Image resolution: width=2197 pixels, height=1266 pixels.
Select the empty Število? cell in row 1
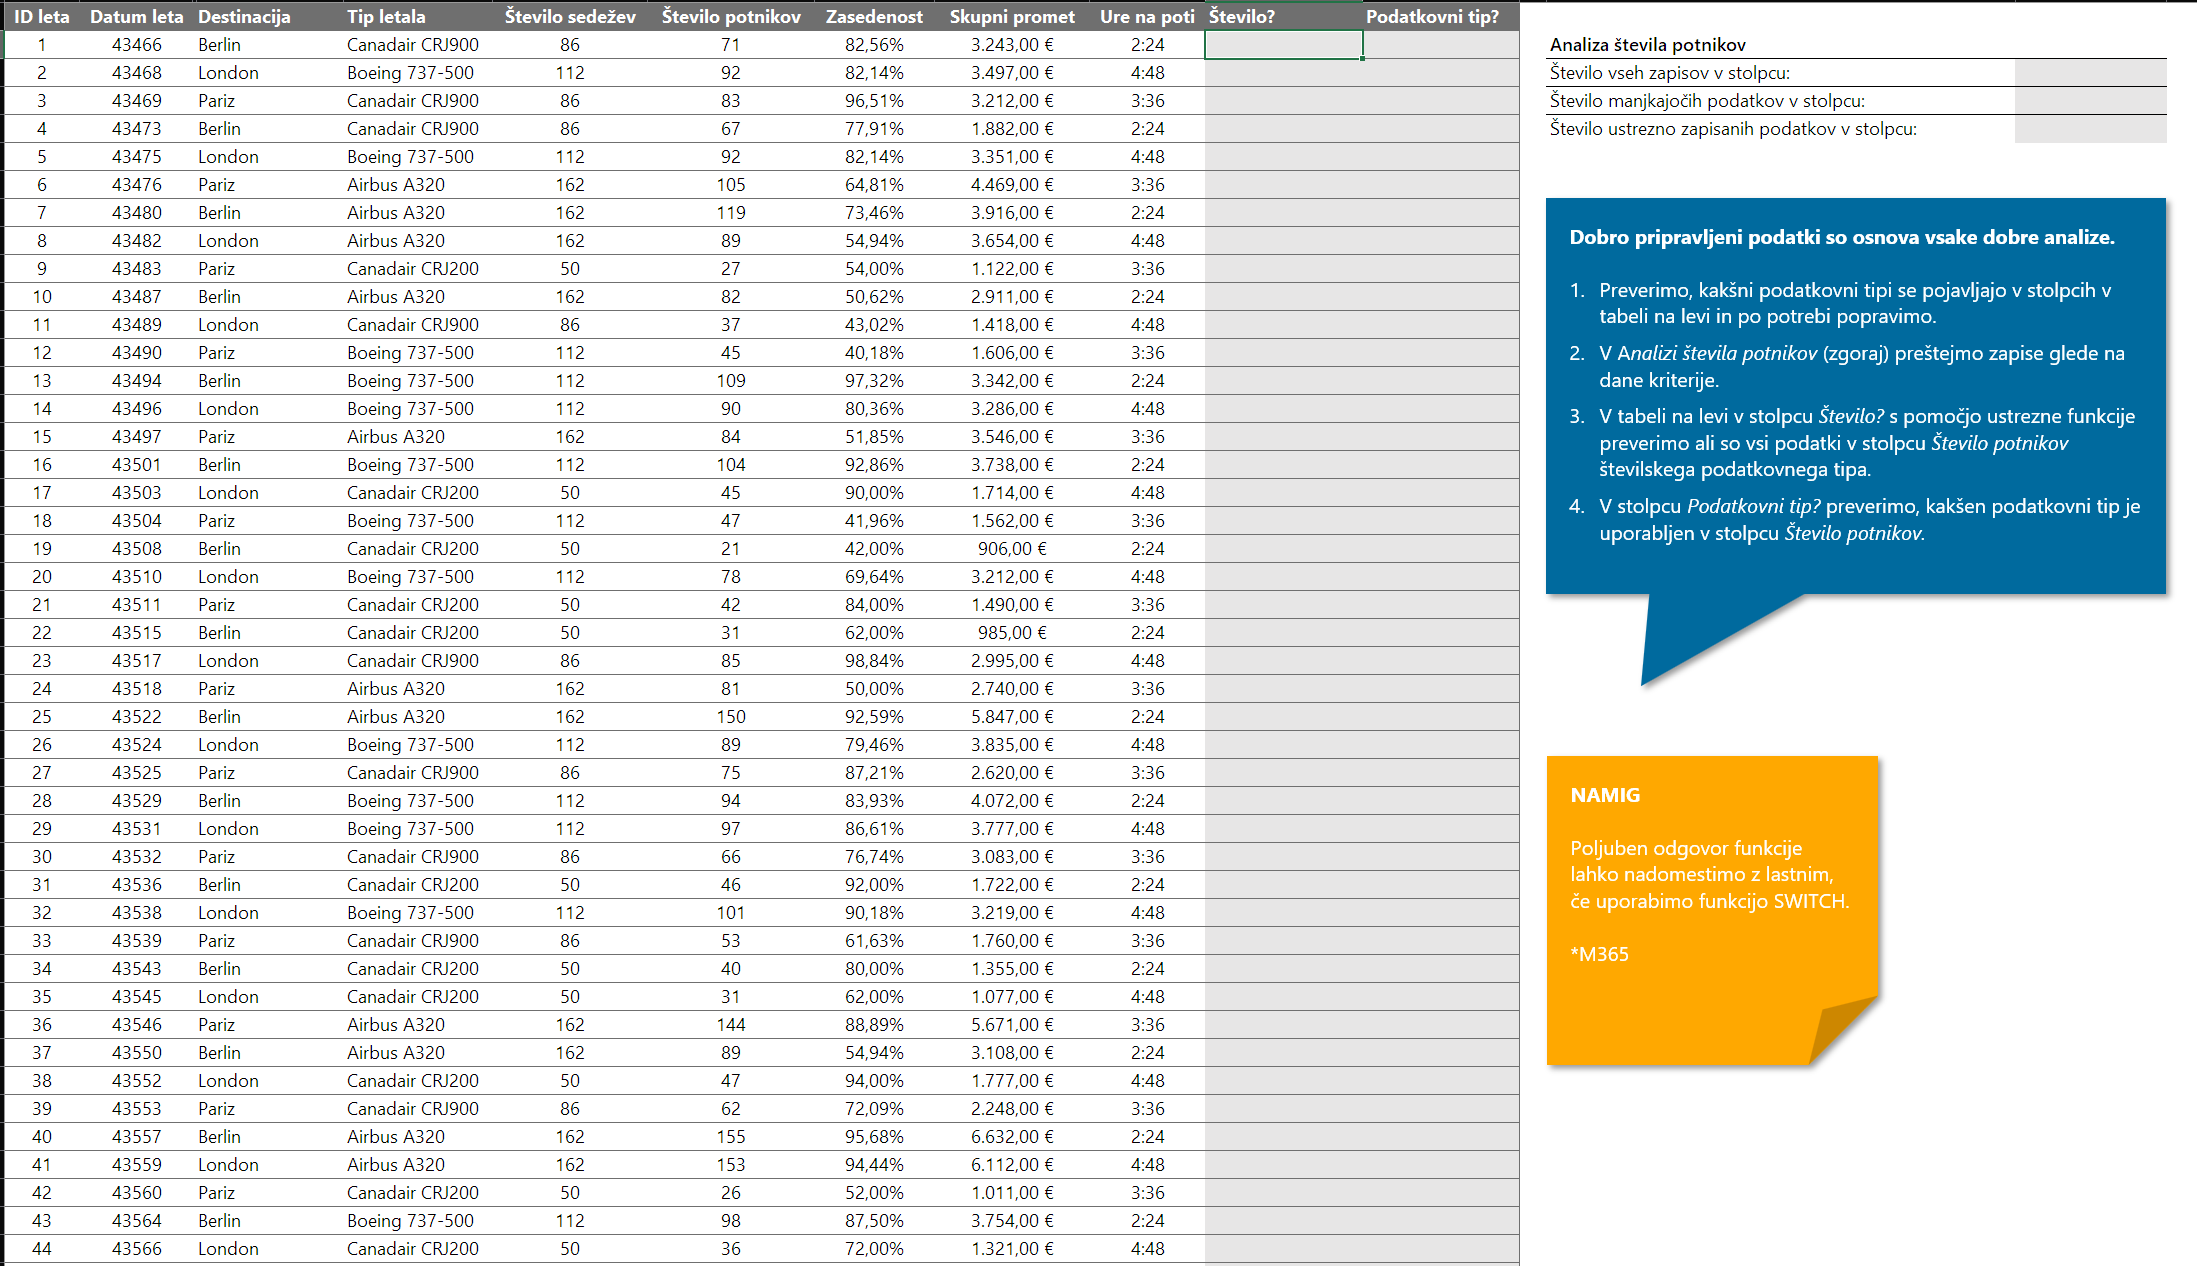(1283, 45)
